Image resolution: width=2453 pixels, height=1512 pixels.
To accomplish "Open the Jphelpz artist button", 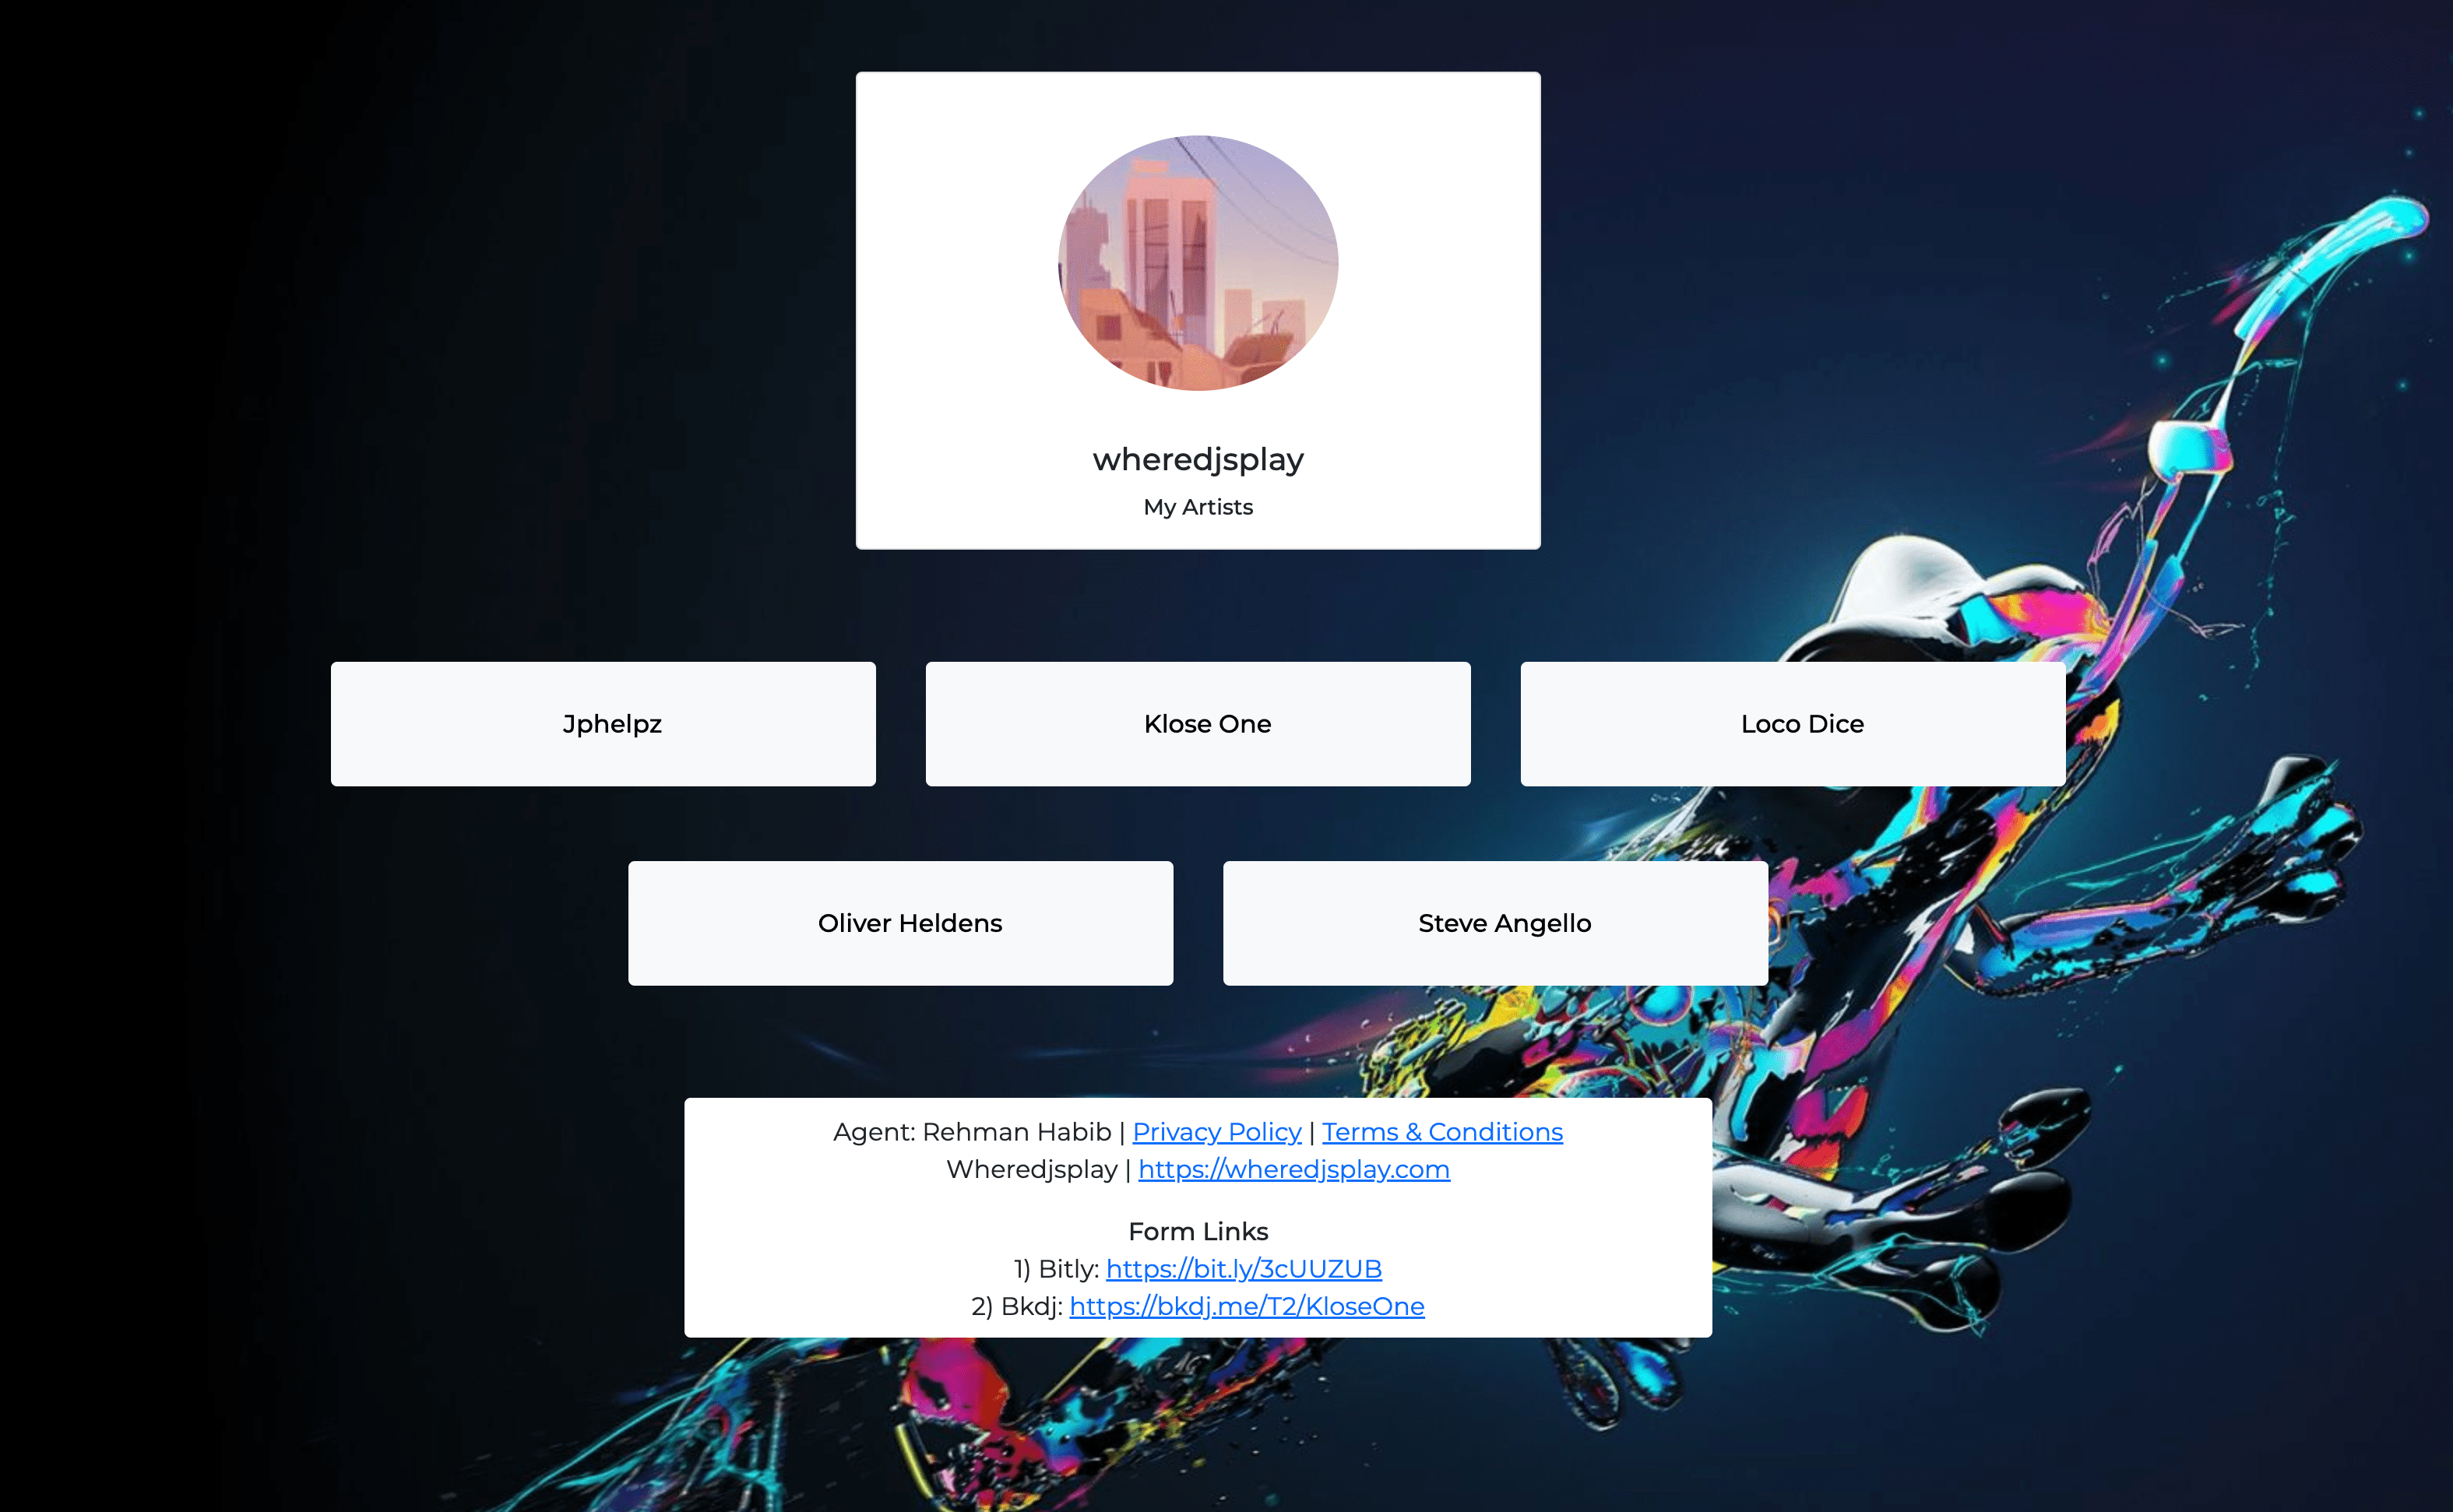I will point(603,723).
